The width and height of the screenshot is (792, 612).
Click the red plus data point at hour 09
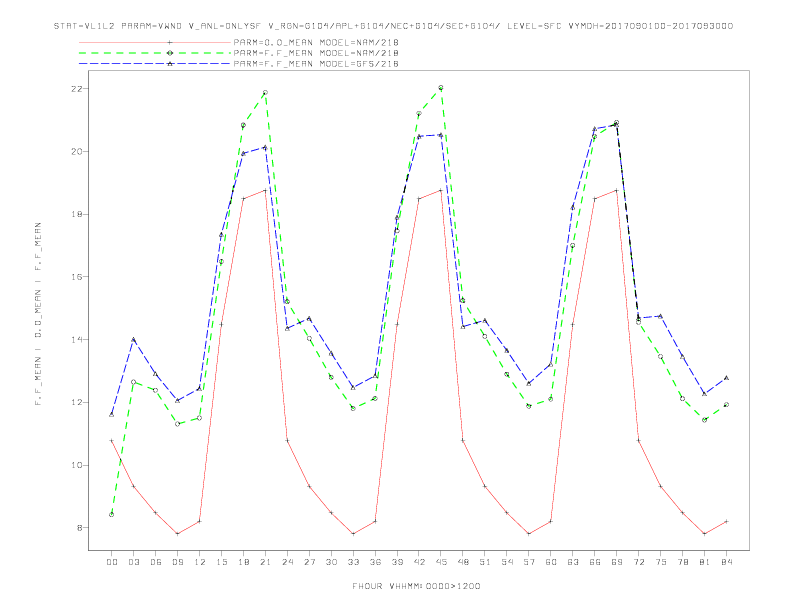pos(177,534)
